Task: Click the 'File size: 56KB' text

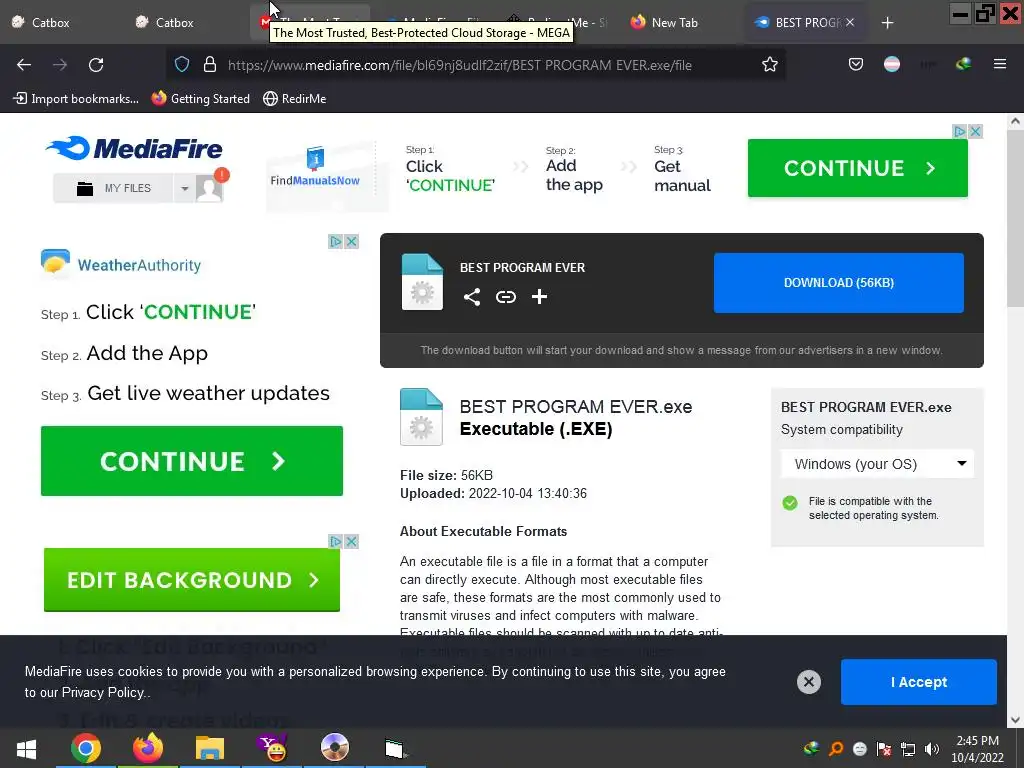Action: tap(446, 475)
